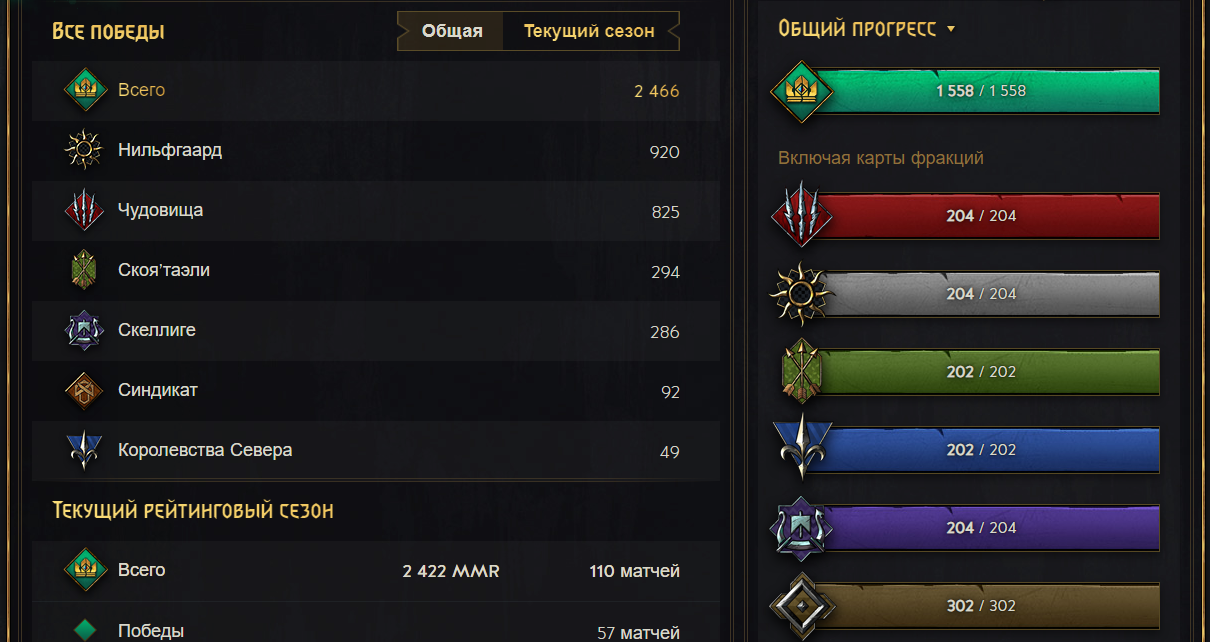Viewport: 1210px width, 642px height.
Task: Click the Nilfgaard sun faction icon in wins list
Action: (x=84, y=151)
